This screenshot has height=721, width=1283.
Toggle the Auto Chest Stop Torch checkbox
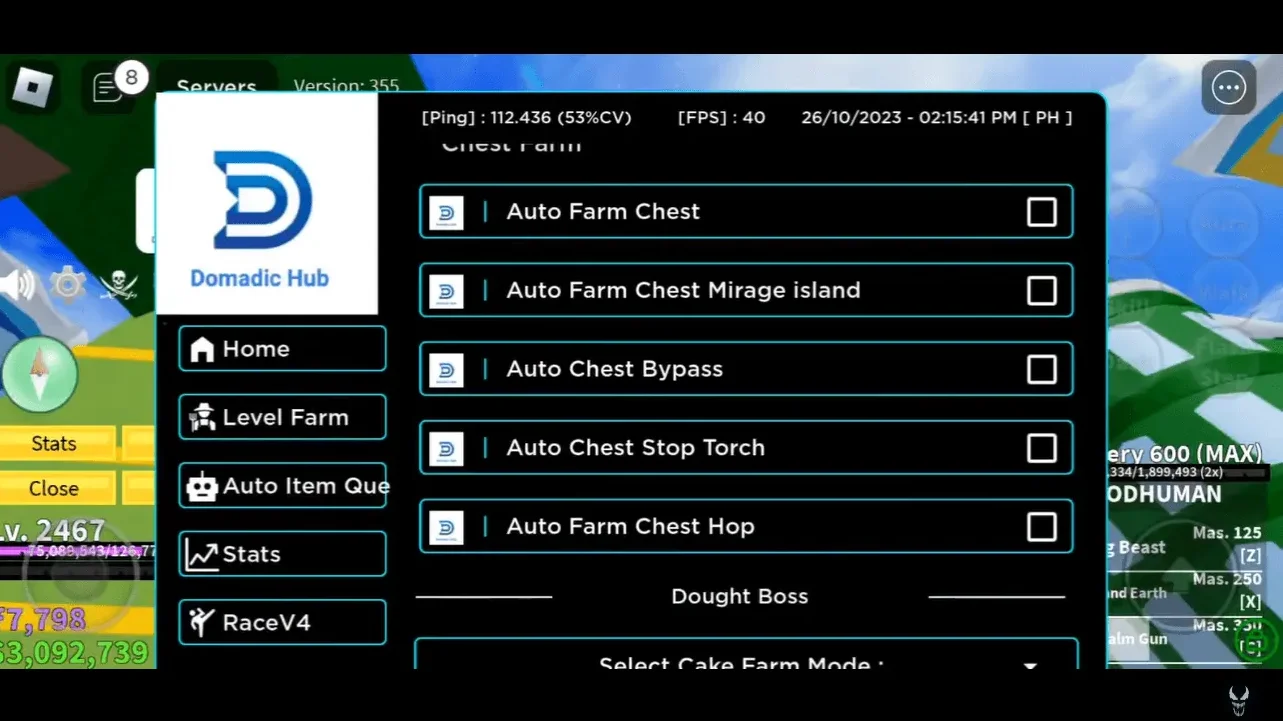click(1041, 448)
